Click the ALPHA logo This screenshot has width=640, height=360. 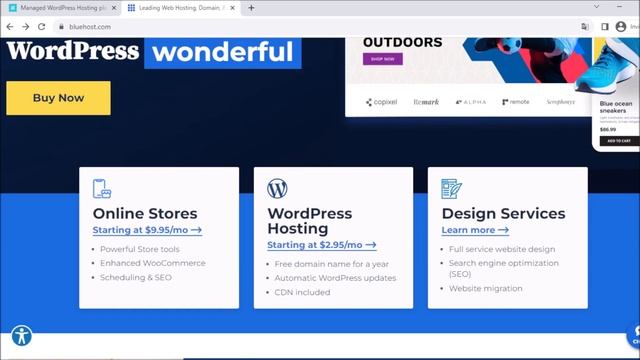point(471,102)
